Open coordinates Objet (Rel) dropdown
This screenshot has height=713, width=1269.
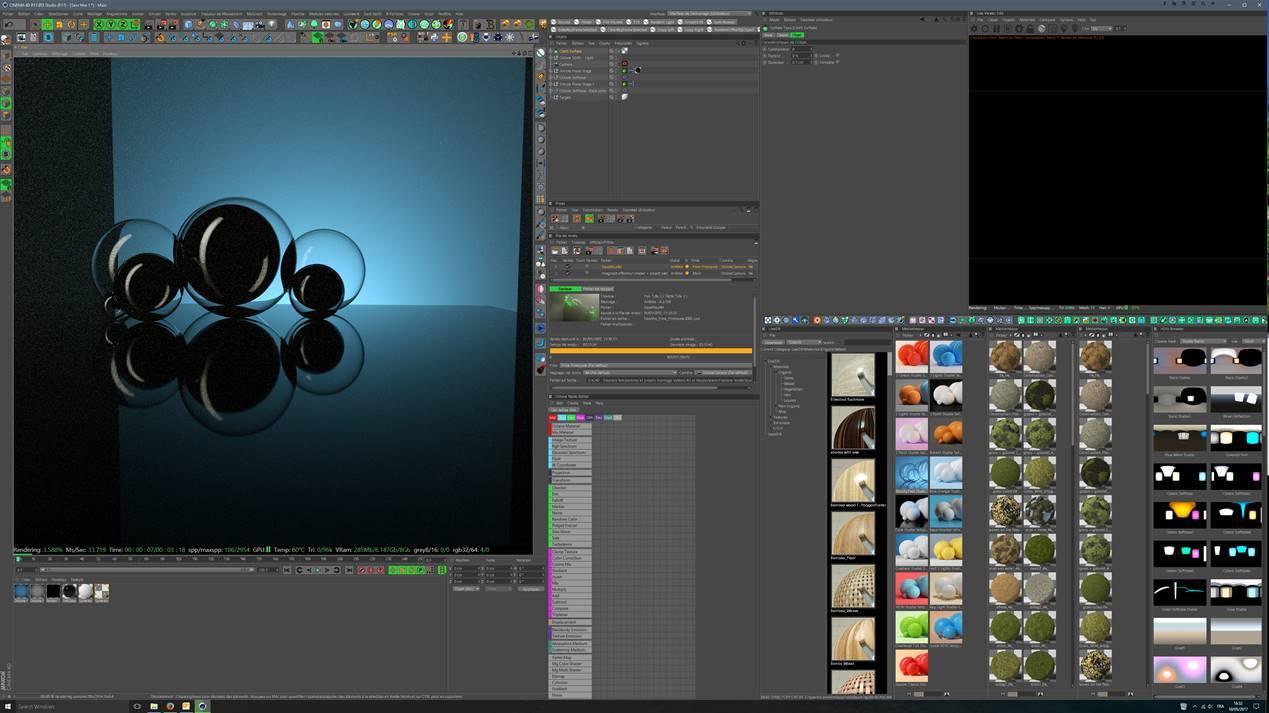pyautogui.click(x=466, y=589)
